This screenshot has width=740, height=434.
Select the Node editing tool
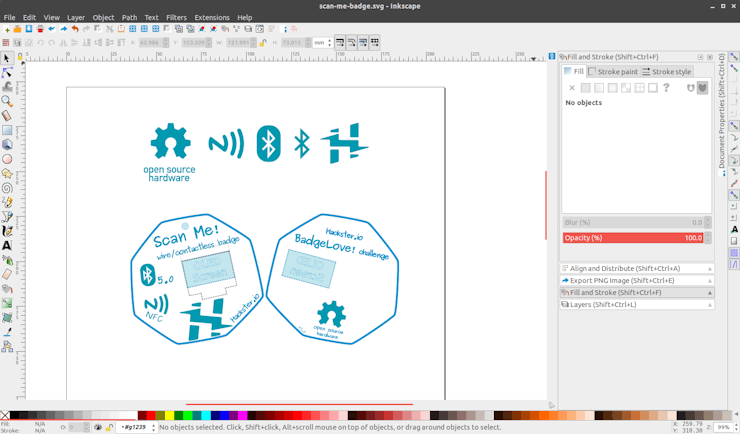pyautogui.click(x=7, y=73)
